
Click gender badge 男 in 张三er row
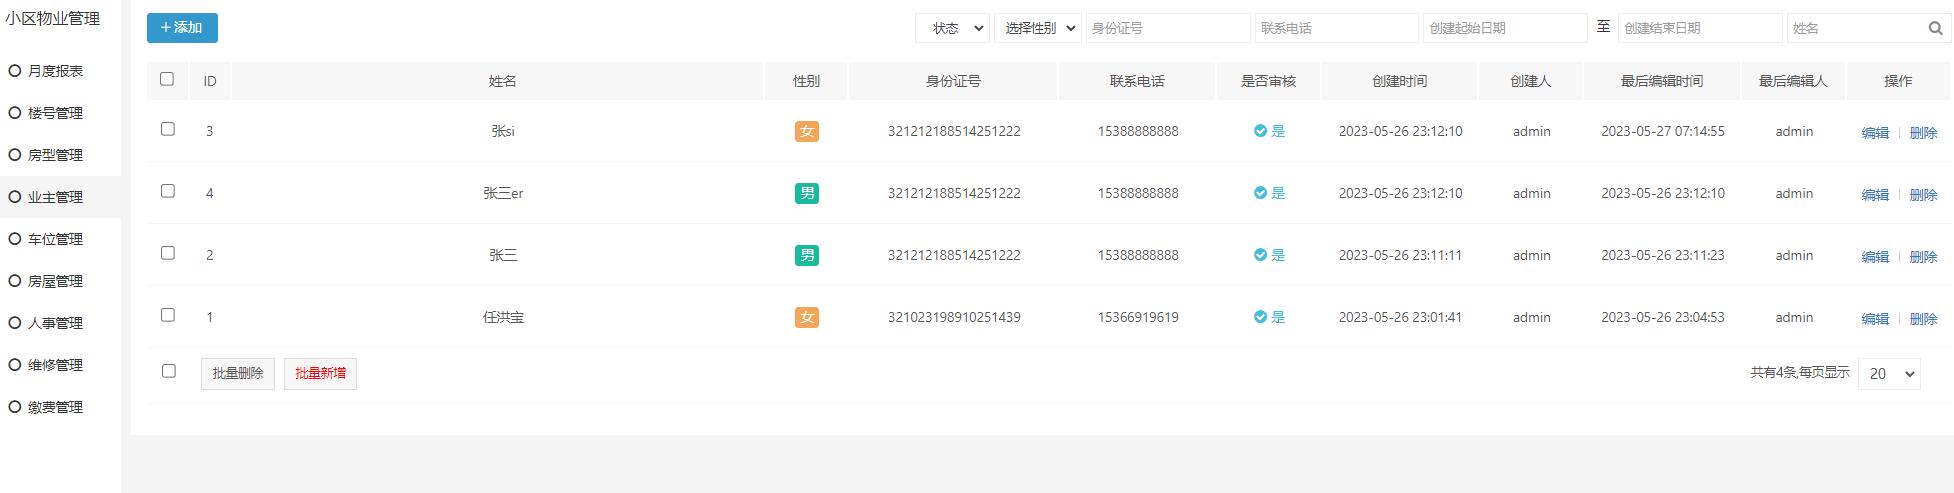(x=807, y=193)
